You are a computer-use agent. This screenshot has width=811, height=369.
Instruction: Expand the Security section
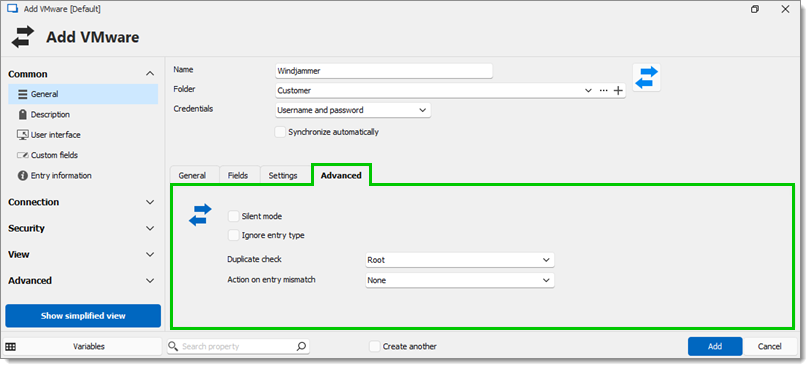(x=150, y=228)
